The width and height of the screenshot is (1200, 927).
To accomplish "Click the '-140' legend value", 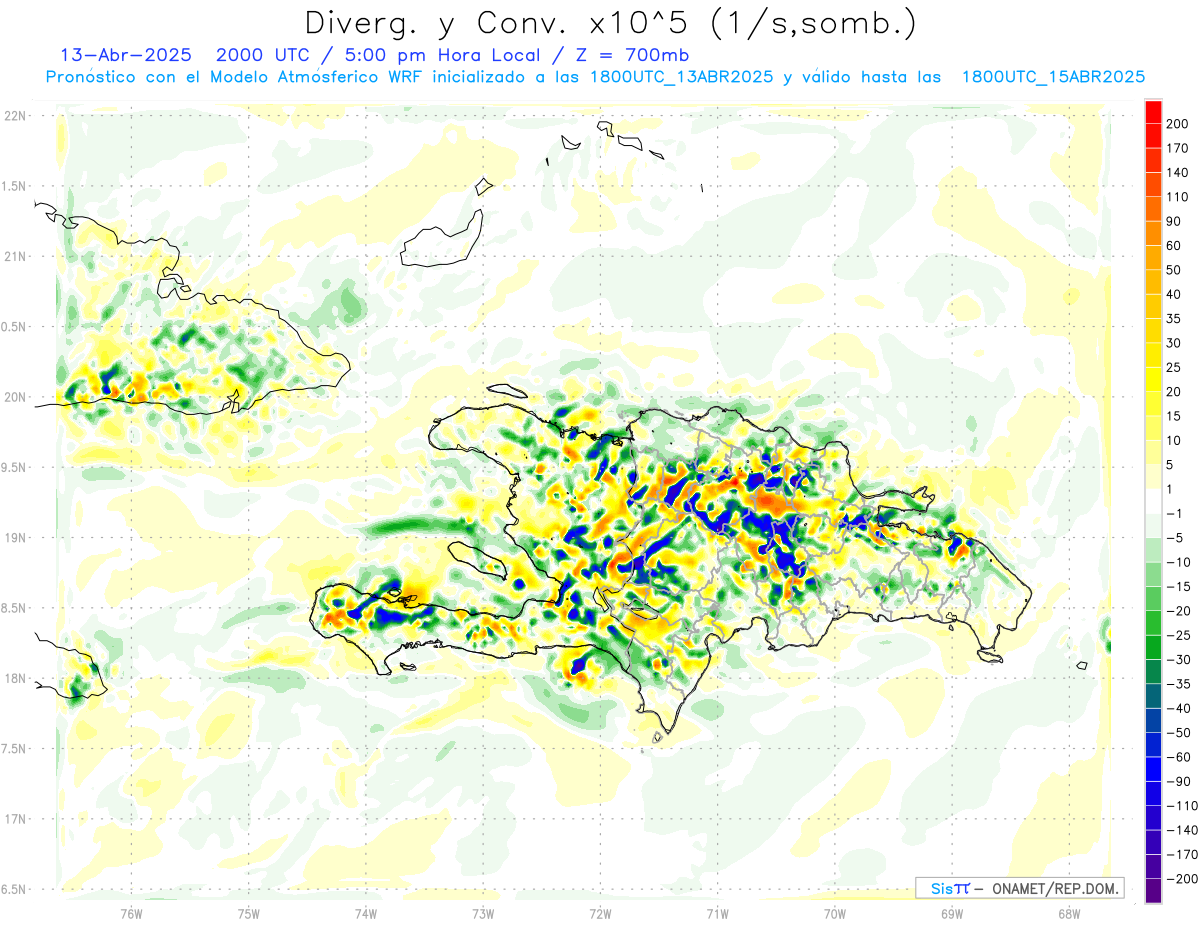I will point(1181,831).
